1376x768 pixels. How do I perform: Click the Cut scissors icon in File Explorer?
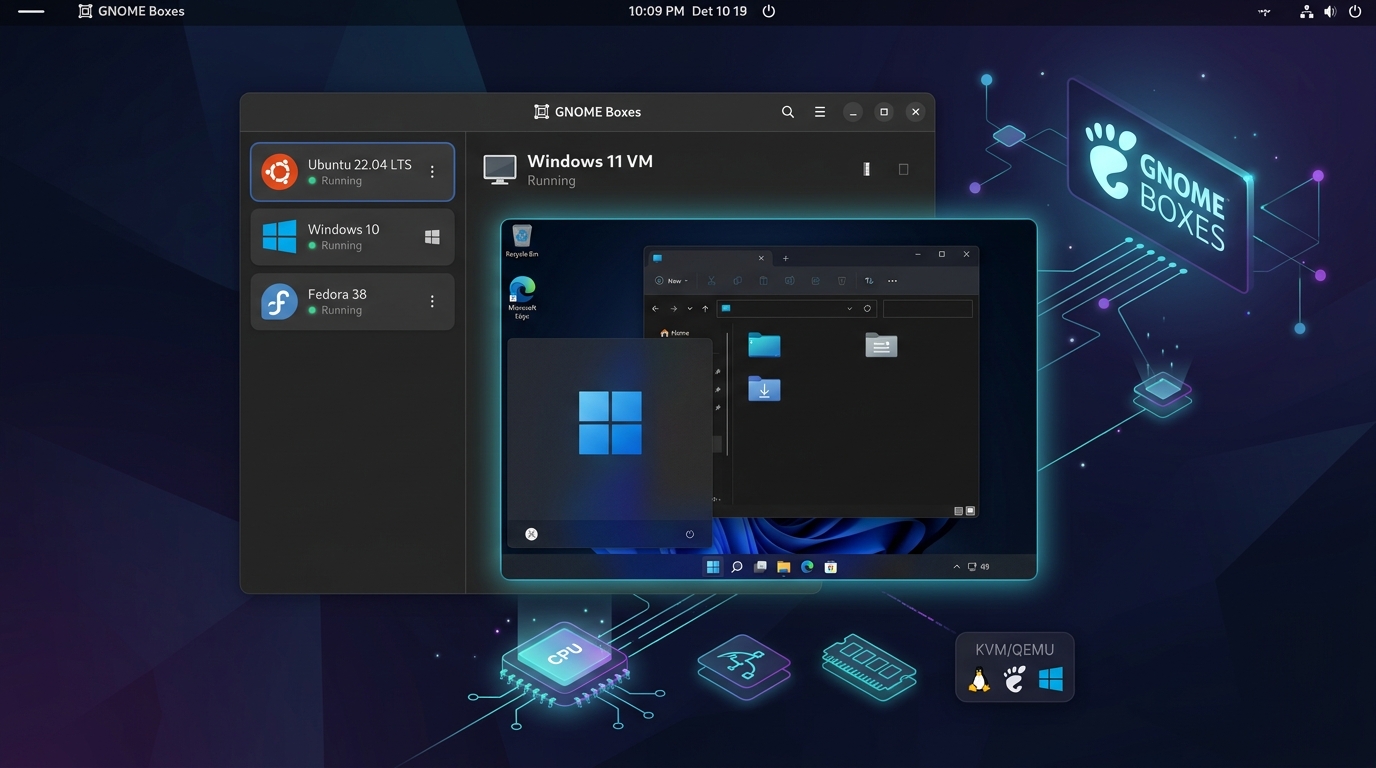(711, 281)
